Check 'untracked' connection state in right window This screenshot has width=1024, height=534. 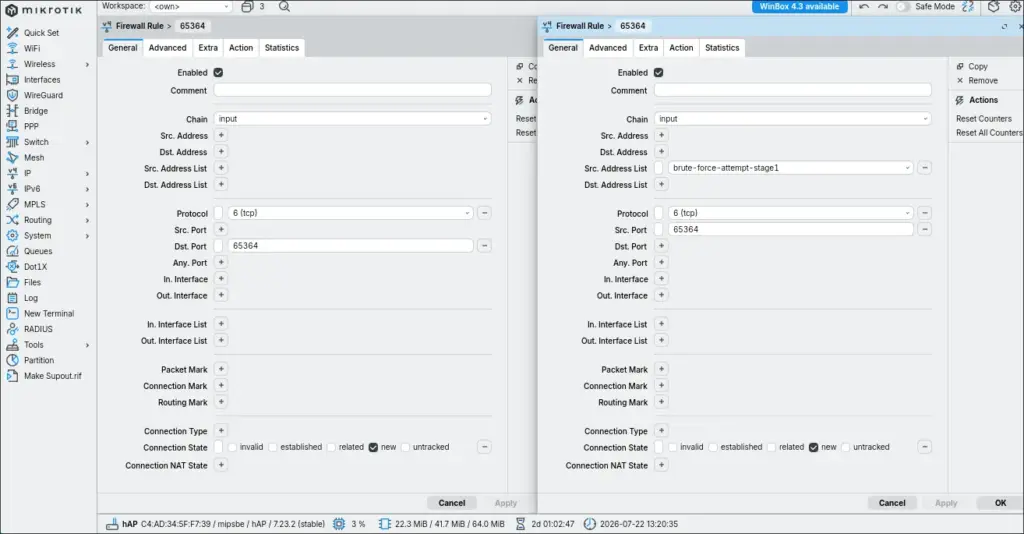(846, 447)
